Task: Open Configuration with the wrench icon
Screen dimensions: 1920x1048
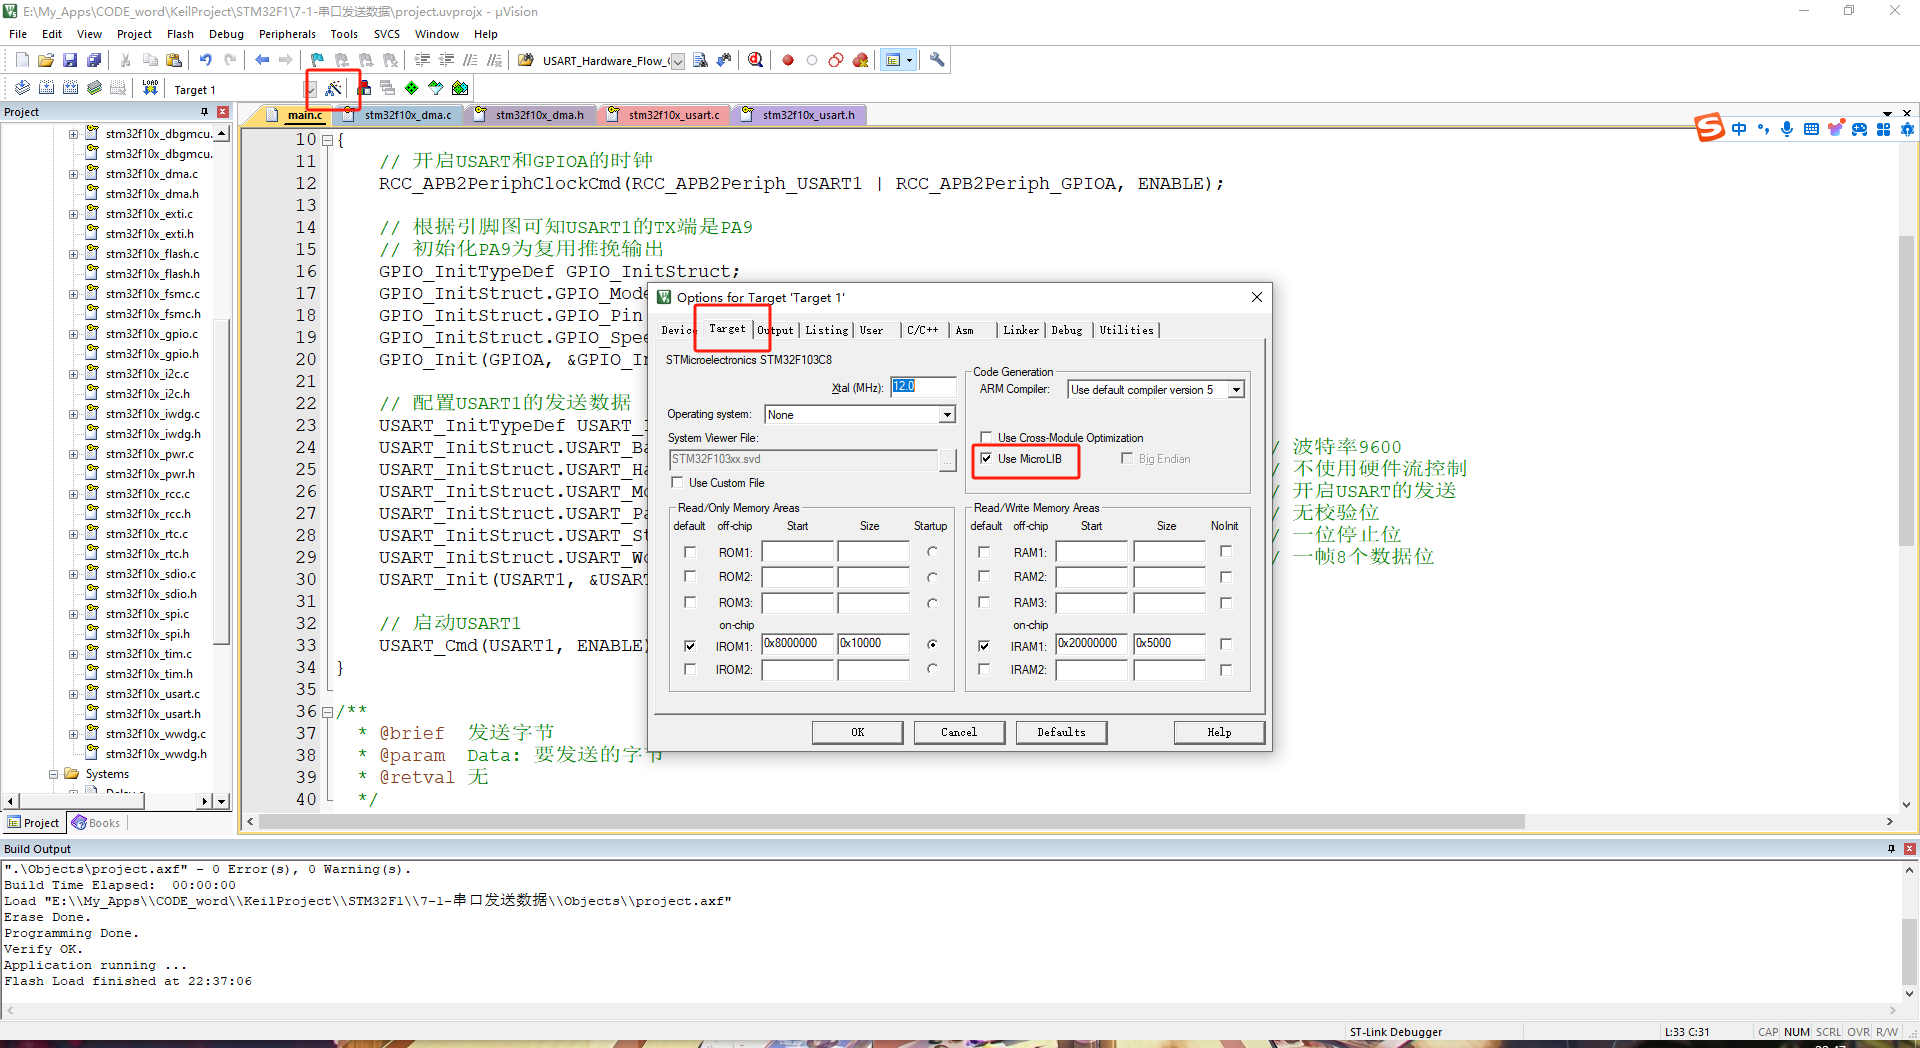Action: click(937, 60)
